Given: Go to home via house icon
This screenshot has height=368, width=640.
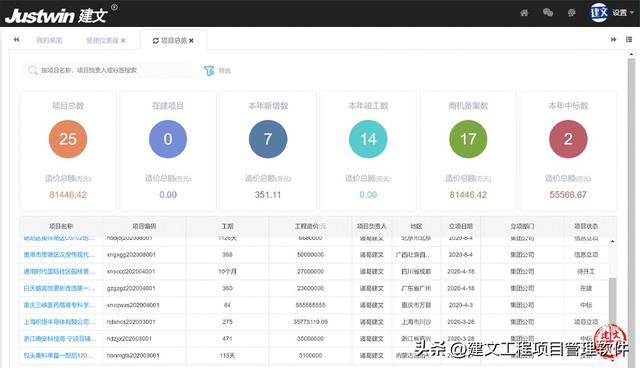Looking at the screenshot, I should point(524,13).
